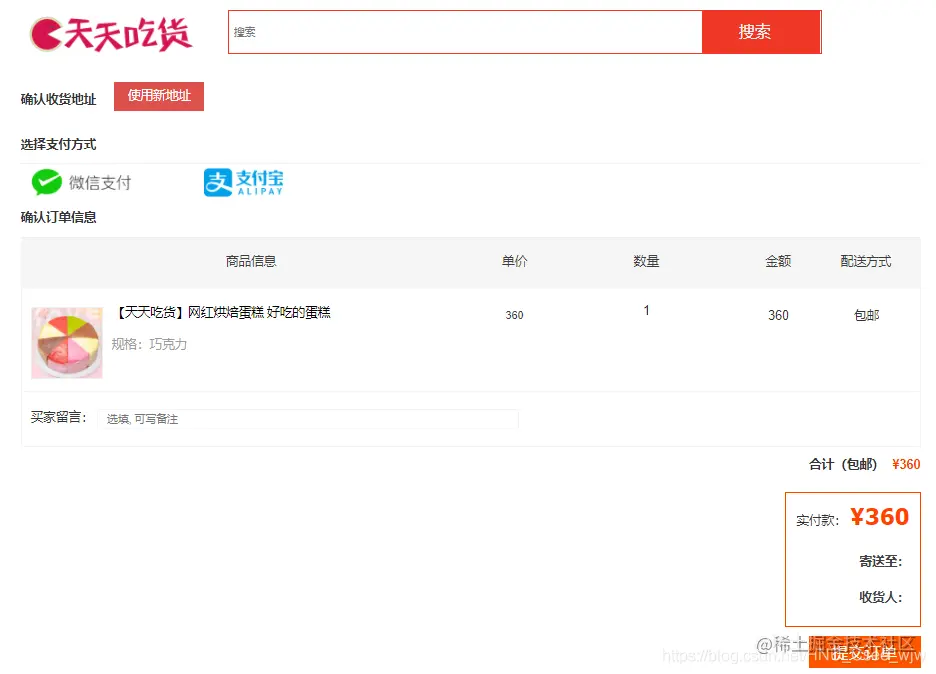Click the 金额 column header
Screen dimensions: 936x674
point(778,261)
